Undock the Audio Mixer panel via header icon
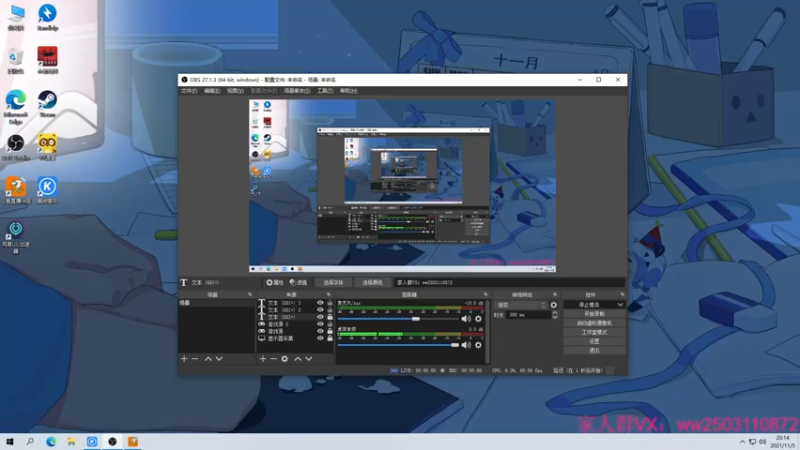Image resolution: width=800 pixels, height=450 pixels. tap(485, 294)
